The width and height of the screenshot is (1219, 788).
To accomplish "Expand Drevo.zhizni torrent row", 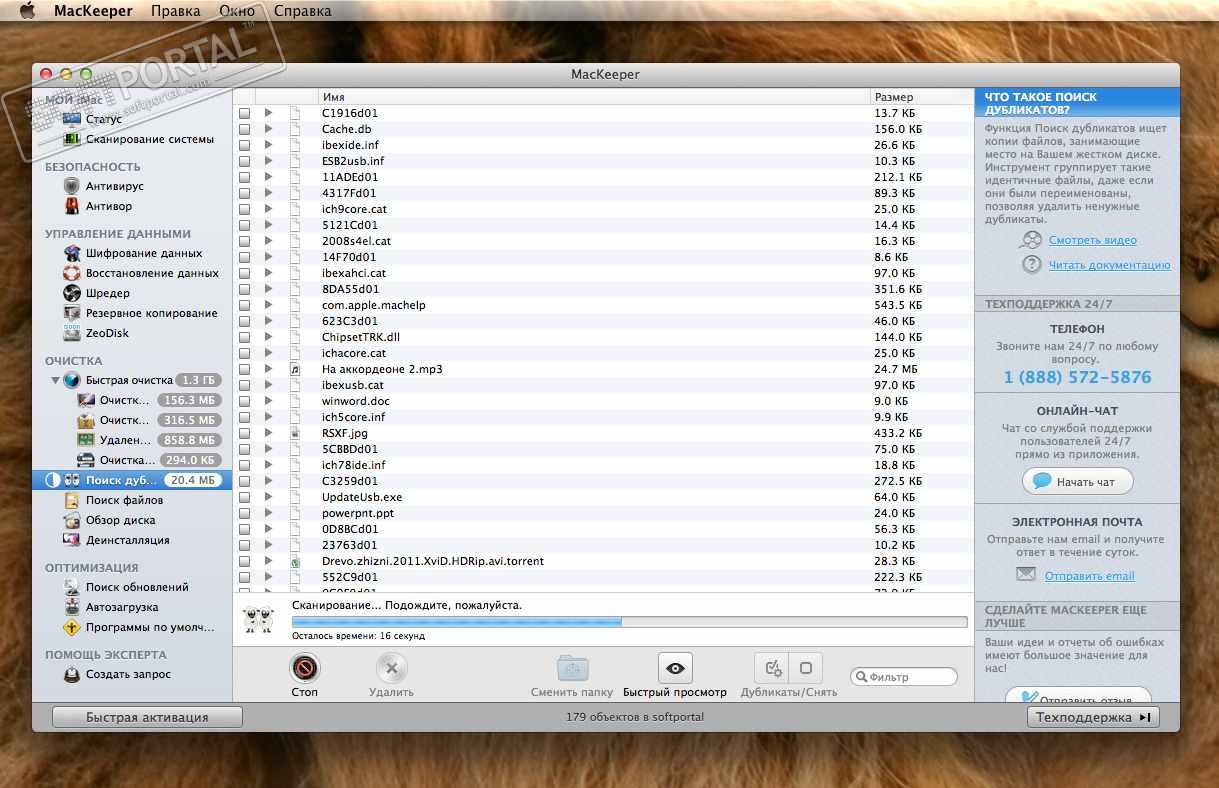I will 268,561.
